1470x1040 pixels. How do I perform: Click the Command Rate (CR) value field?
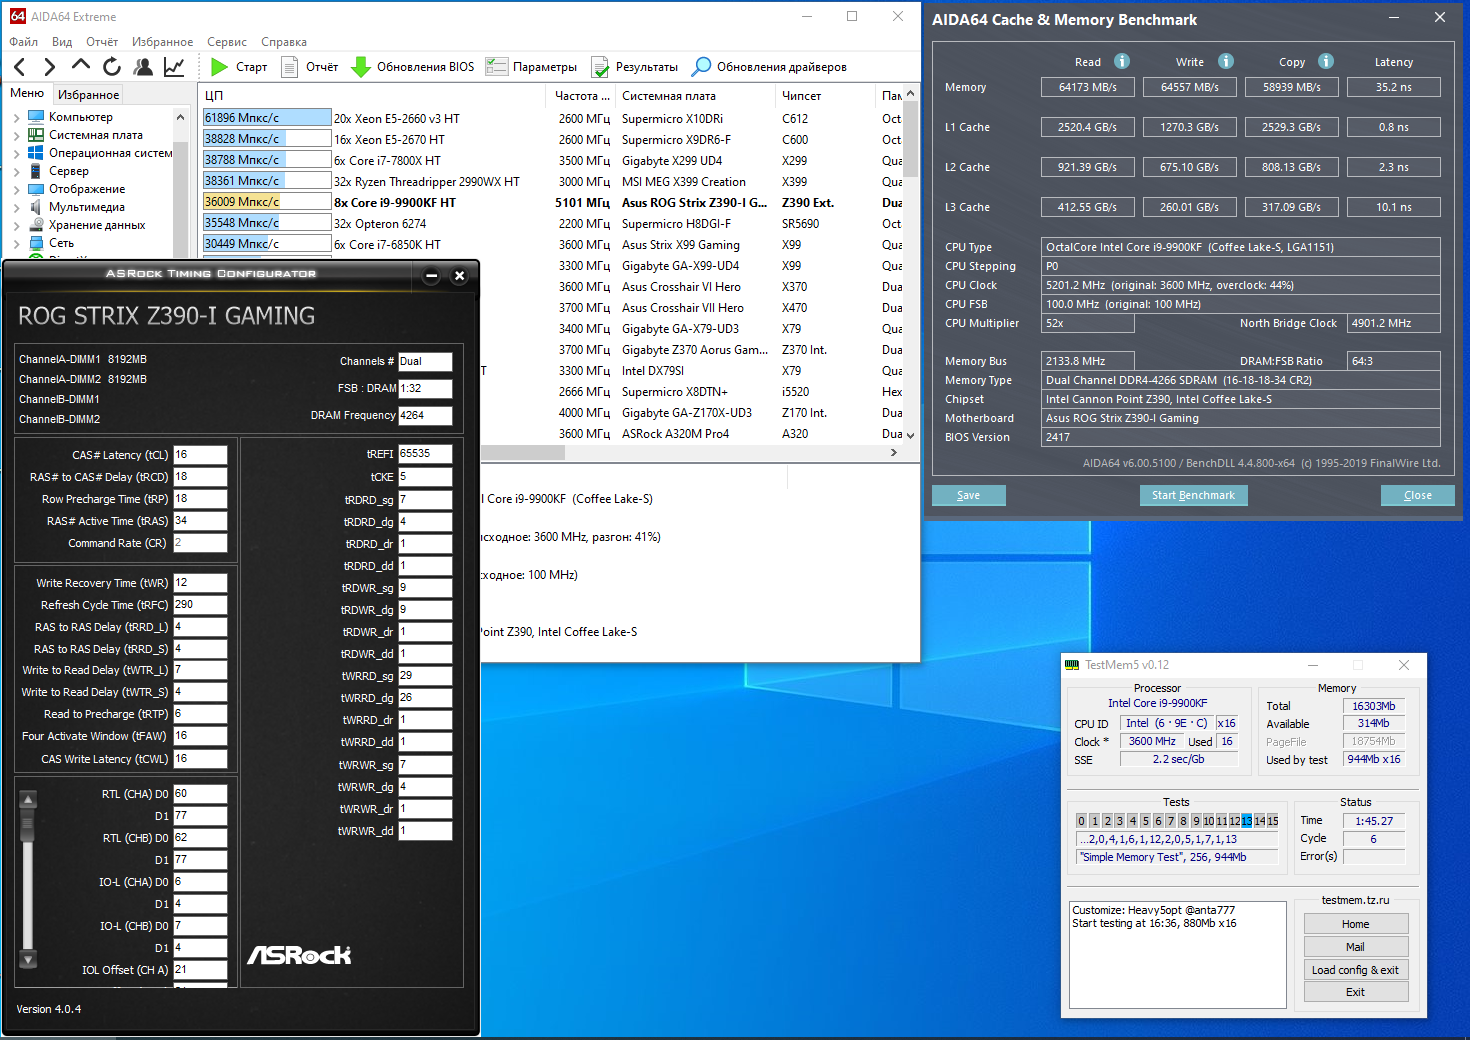pos(200,543)
